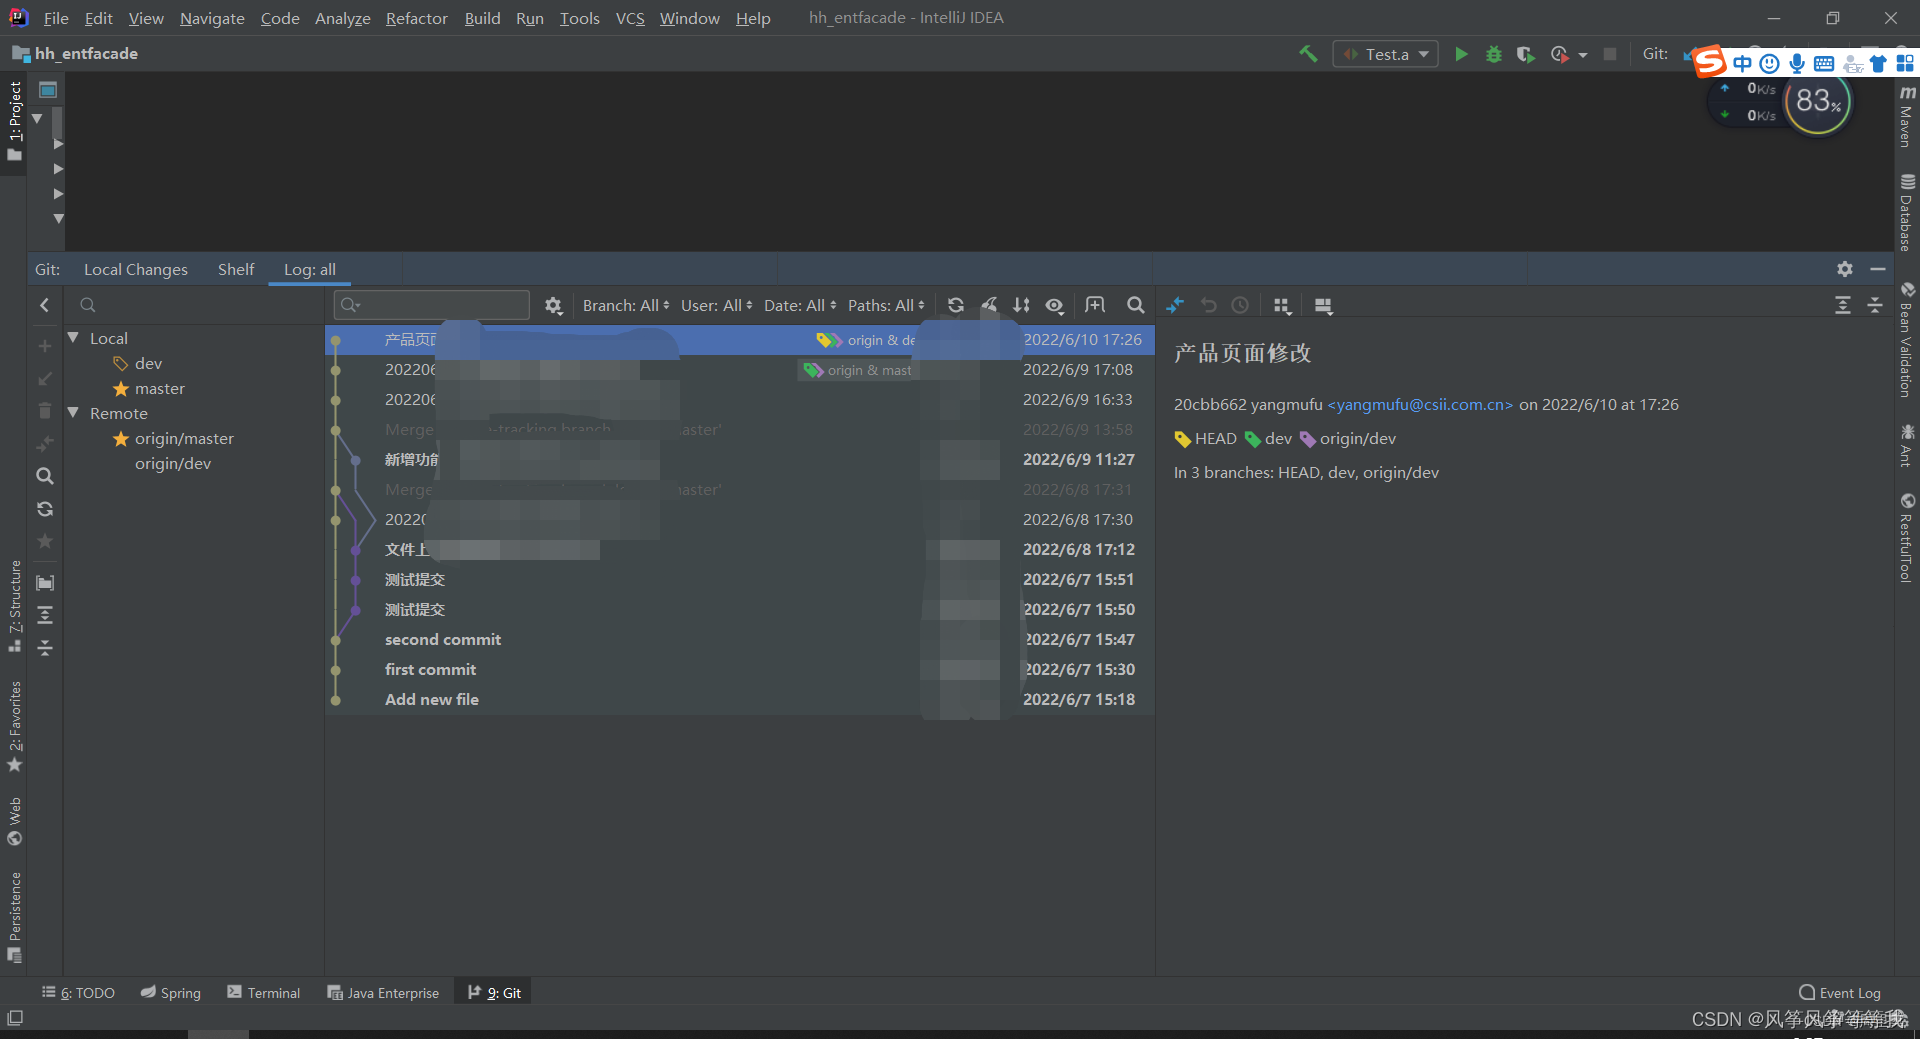Select the 'Add new file' commit

pyautogui.click(x=740, y=699)
